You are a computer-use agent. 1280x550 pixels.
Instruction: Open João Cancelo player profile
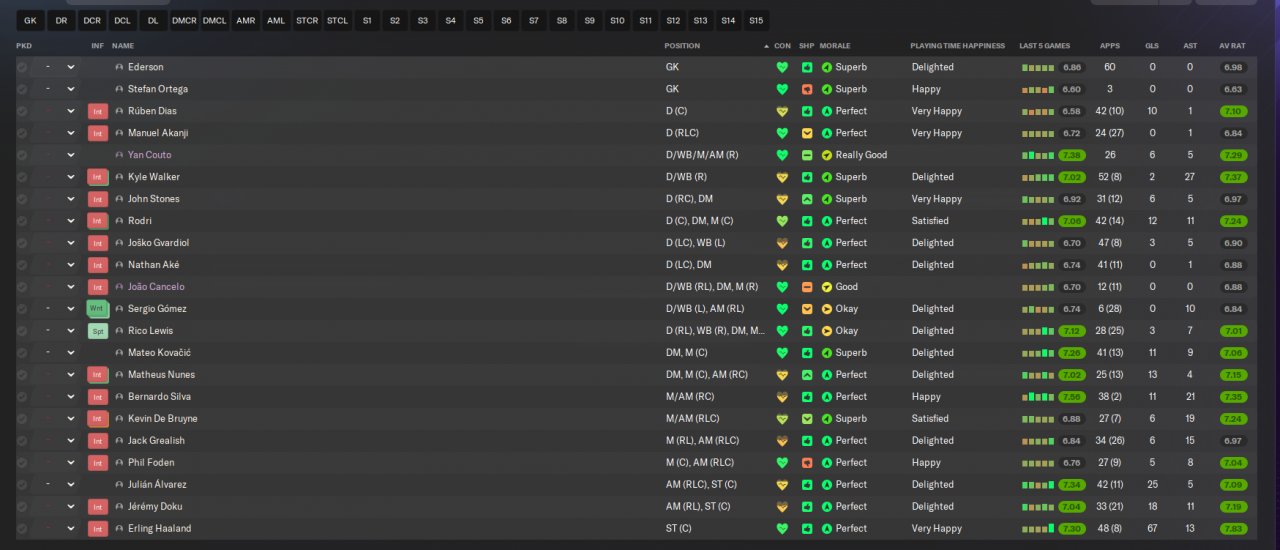[156, 287]
